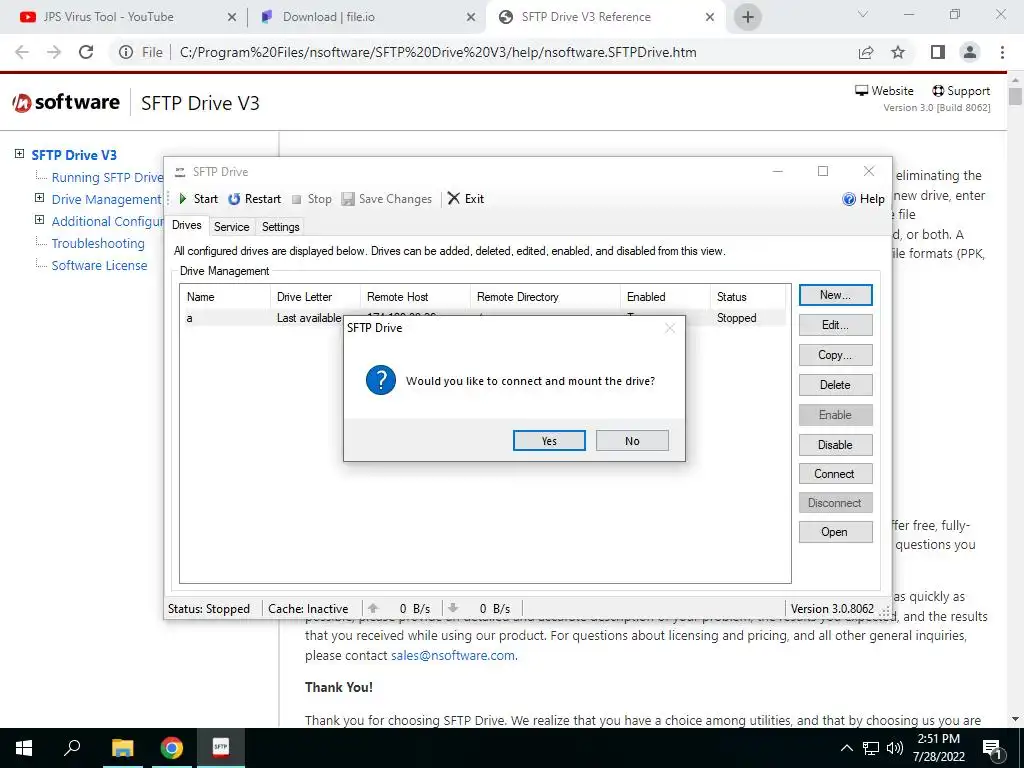
Task: Expand the Additional Configuration tree node
Action: 39,220
